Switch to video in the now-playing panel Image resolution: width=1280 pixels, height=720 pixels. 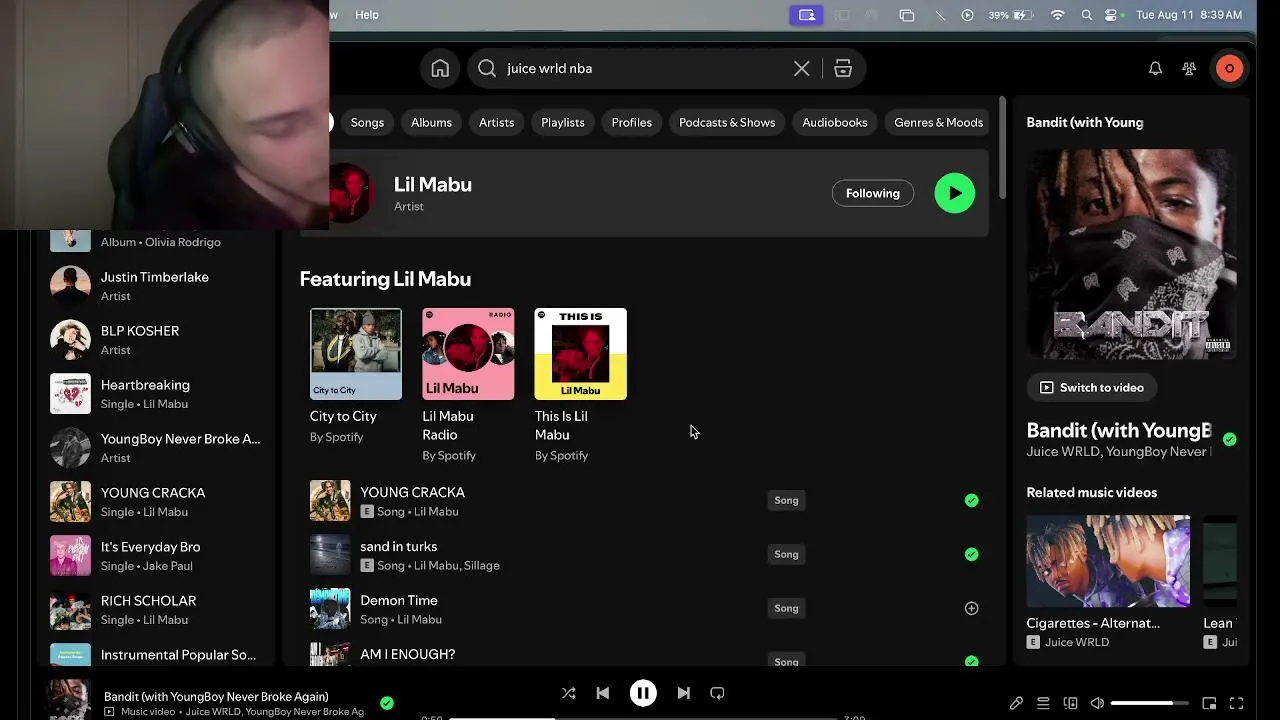coord(1091,387)
